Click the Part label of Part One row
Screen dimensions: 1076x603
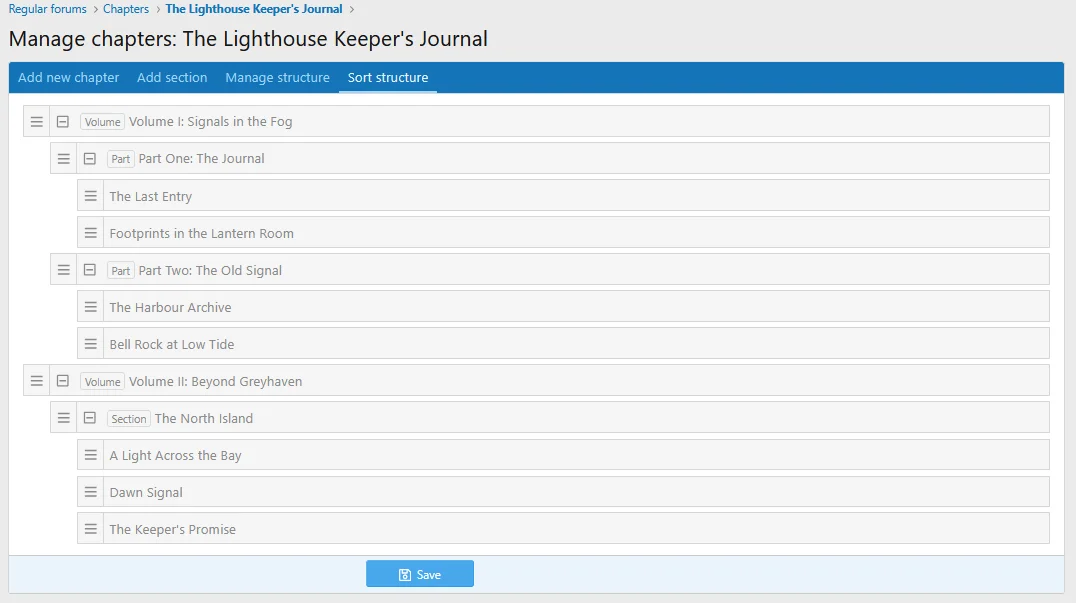(121, 159)
